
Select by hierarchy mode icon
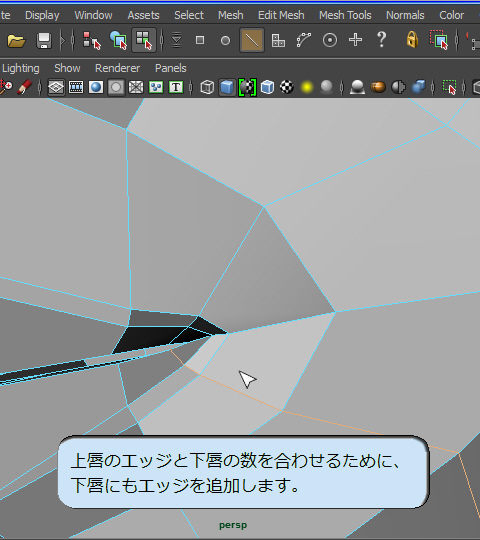[92, 41]
